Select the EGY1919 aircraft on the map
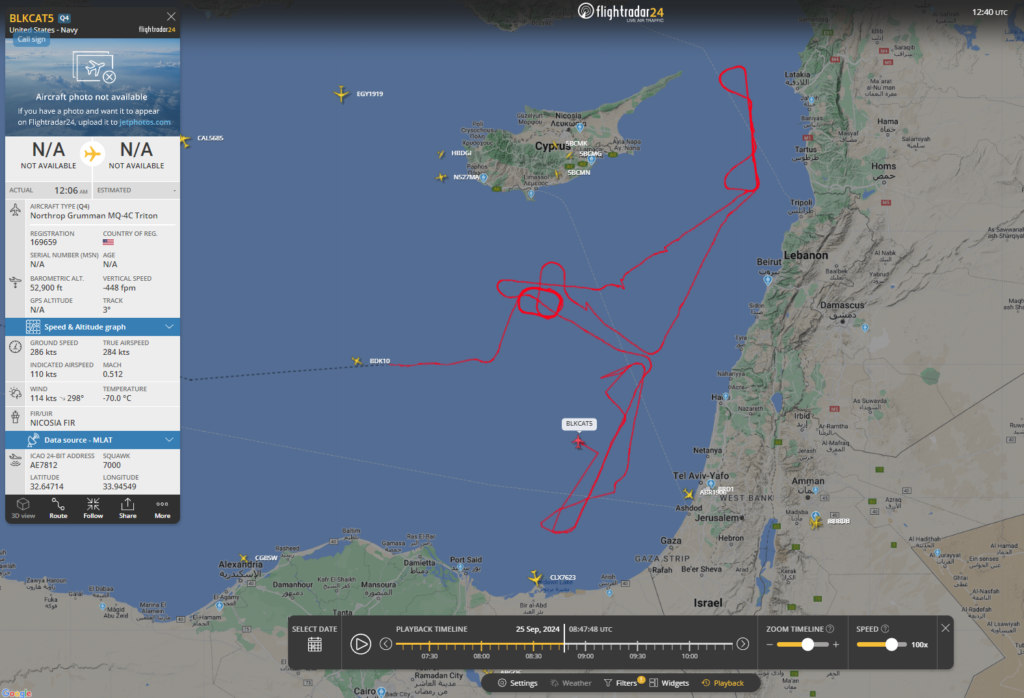 342,94
